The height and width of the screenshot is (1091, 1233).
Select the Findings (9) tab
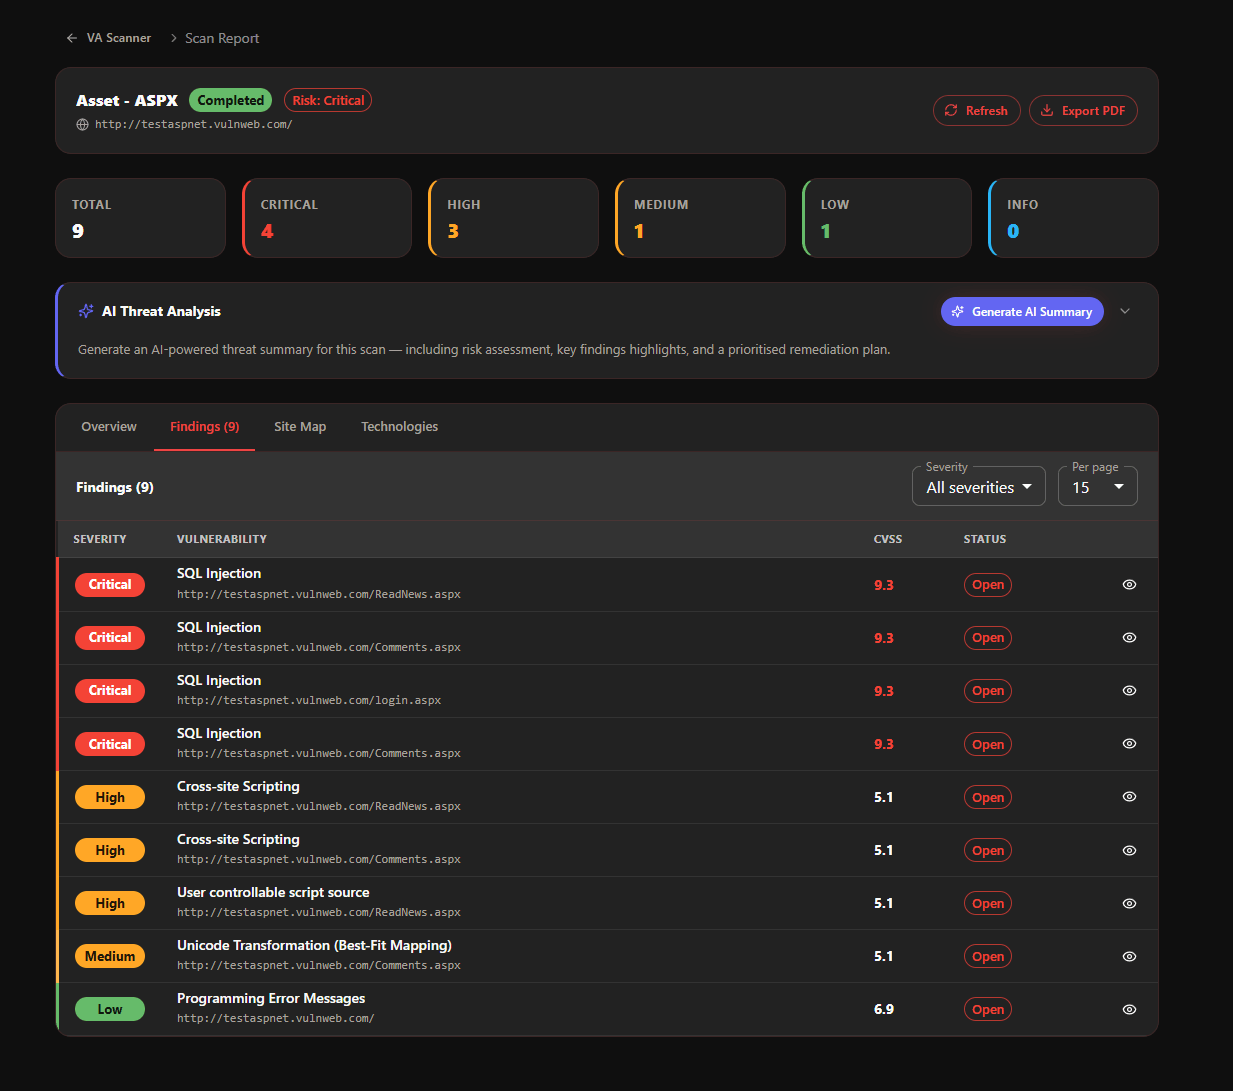[205, 427]
